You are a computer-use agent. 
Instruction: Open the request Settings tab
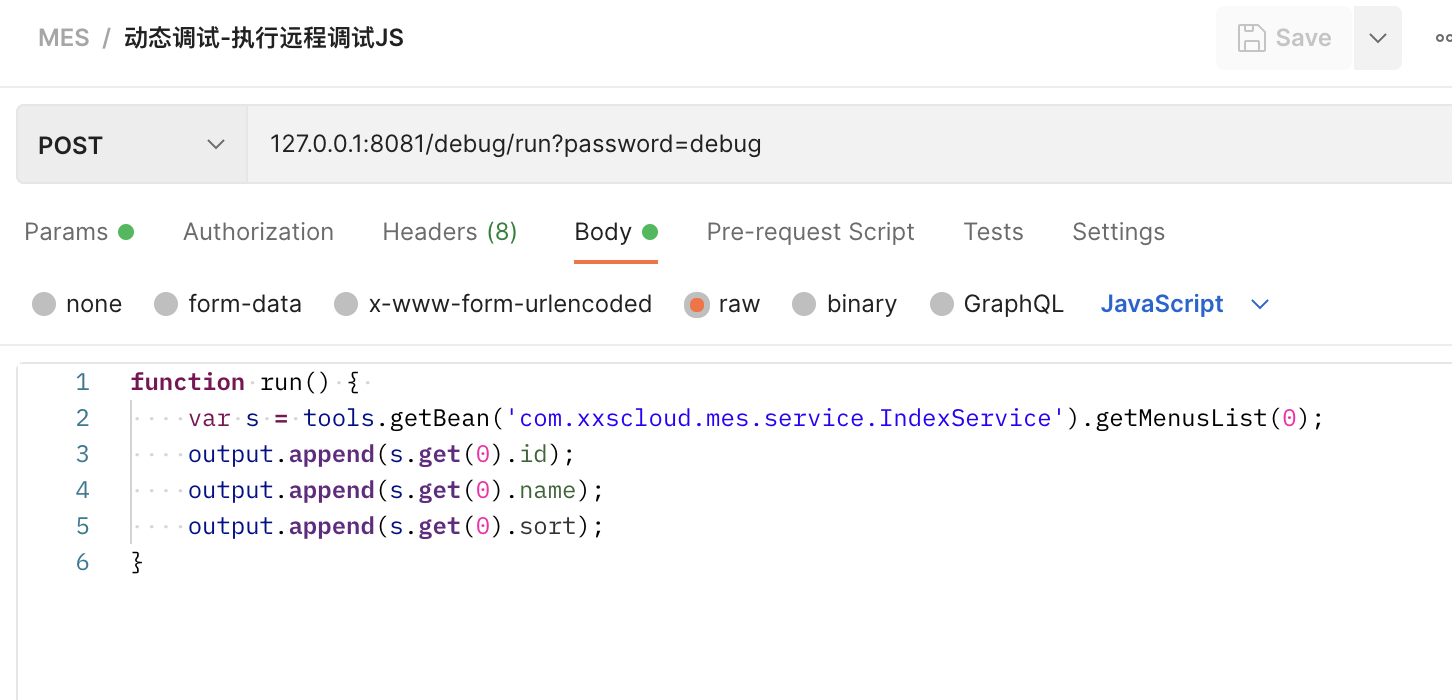1118,232
